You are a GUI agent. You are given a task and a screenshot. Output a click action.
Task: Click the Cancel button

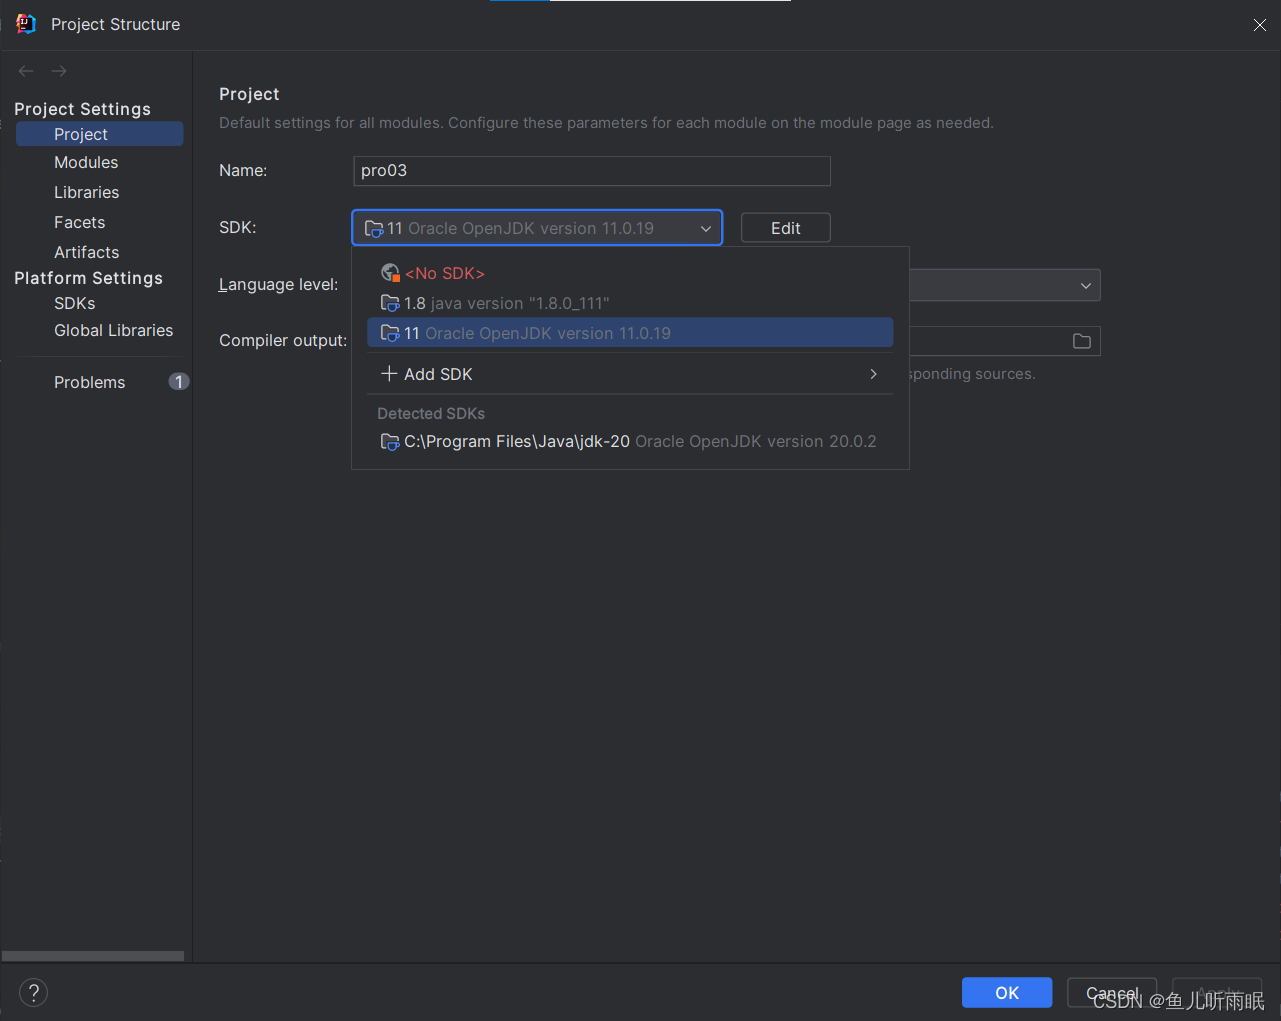pos(1111,992)
